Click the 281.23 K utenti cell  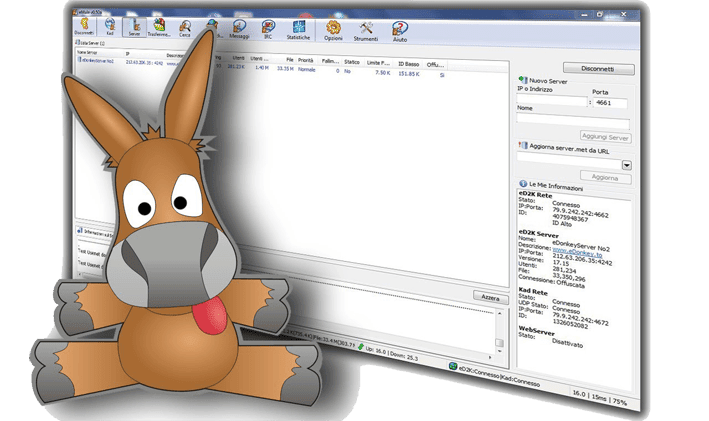pos(236,66)
